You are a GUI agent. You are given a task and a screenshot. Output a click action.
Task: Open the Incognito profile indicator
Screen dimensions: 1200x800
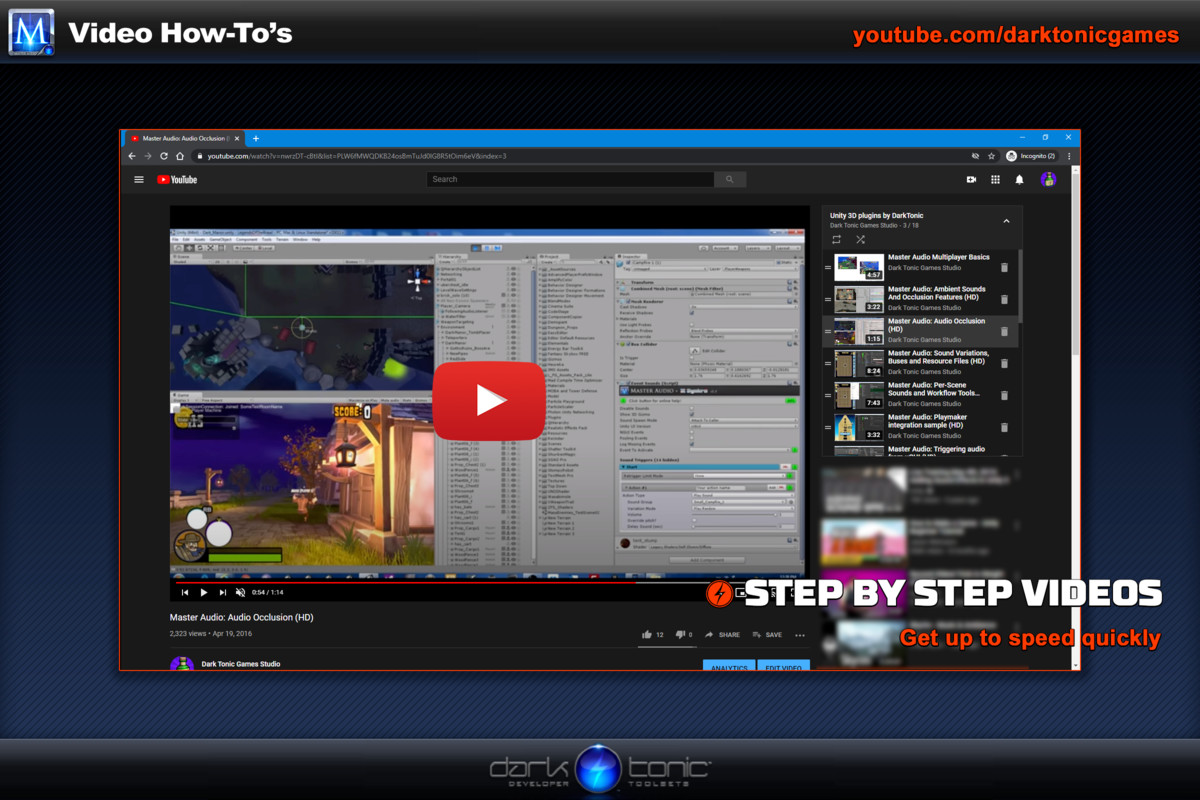coord(1031,156)
